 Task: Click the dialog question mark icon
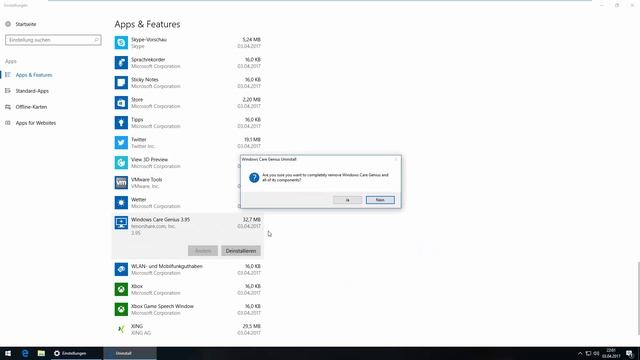click(254, 178)
